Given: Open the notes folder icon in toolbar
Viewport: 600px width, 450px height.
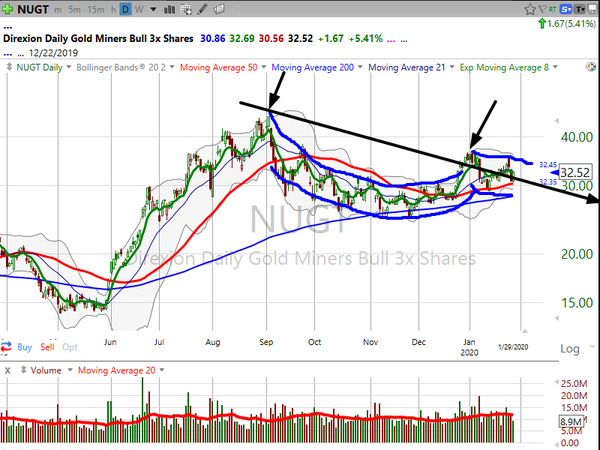Looking at the screenshot, I should 219,9.
